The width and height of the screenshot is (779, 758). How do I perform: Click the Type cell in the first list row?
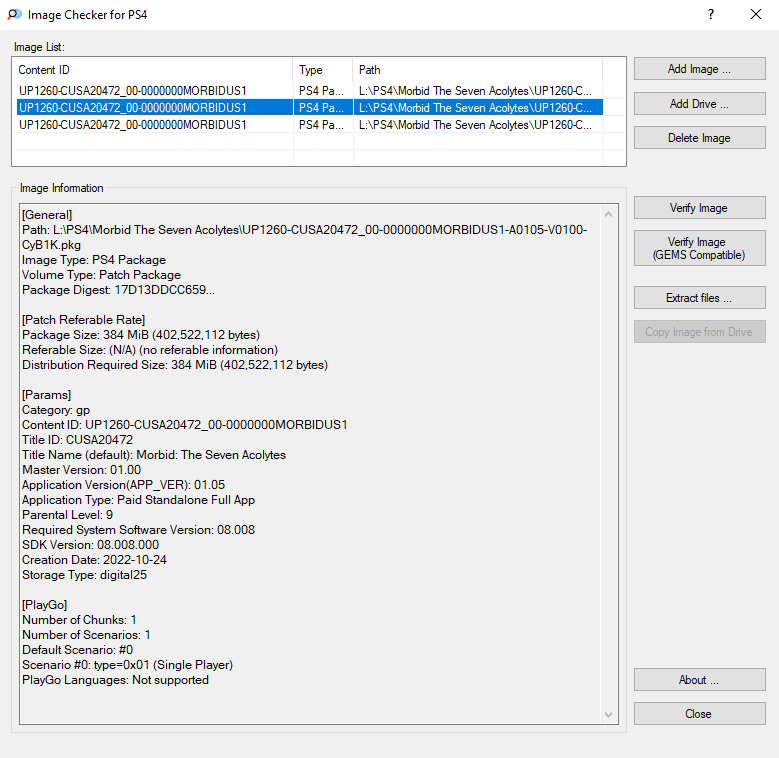coord(323,90)
